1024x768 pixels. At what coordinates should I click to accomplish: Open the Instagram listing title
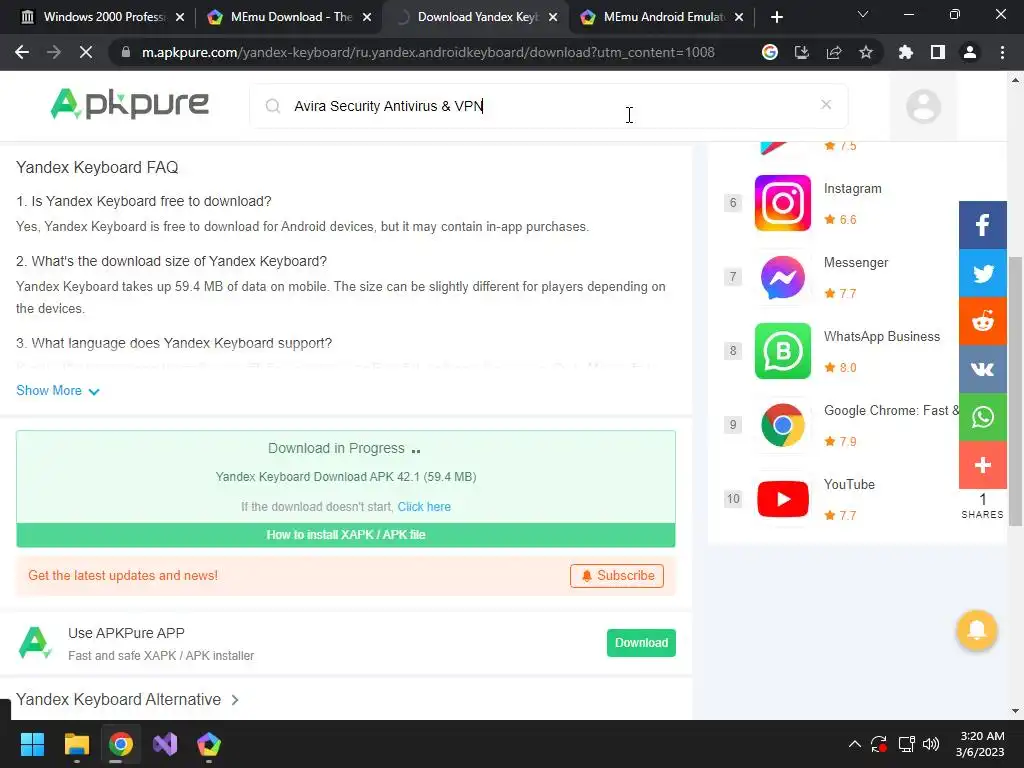[x=852, y=189]
